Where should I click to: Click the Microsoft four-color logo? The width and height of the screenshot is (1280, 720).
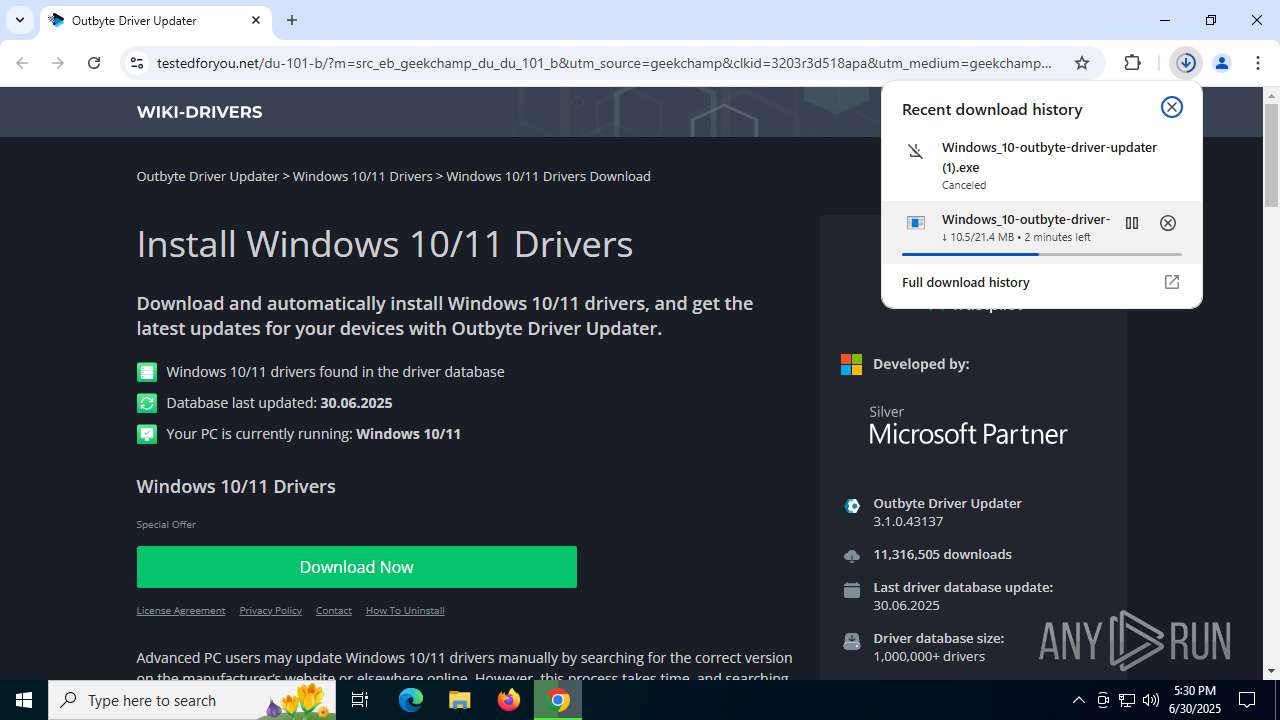tap(851, 364)
